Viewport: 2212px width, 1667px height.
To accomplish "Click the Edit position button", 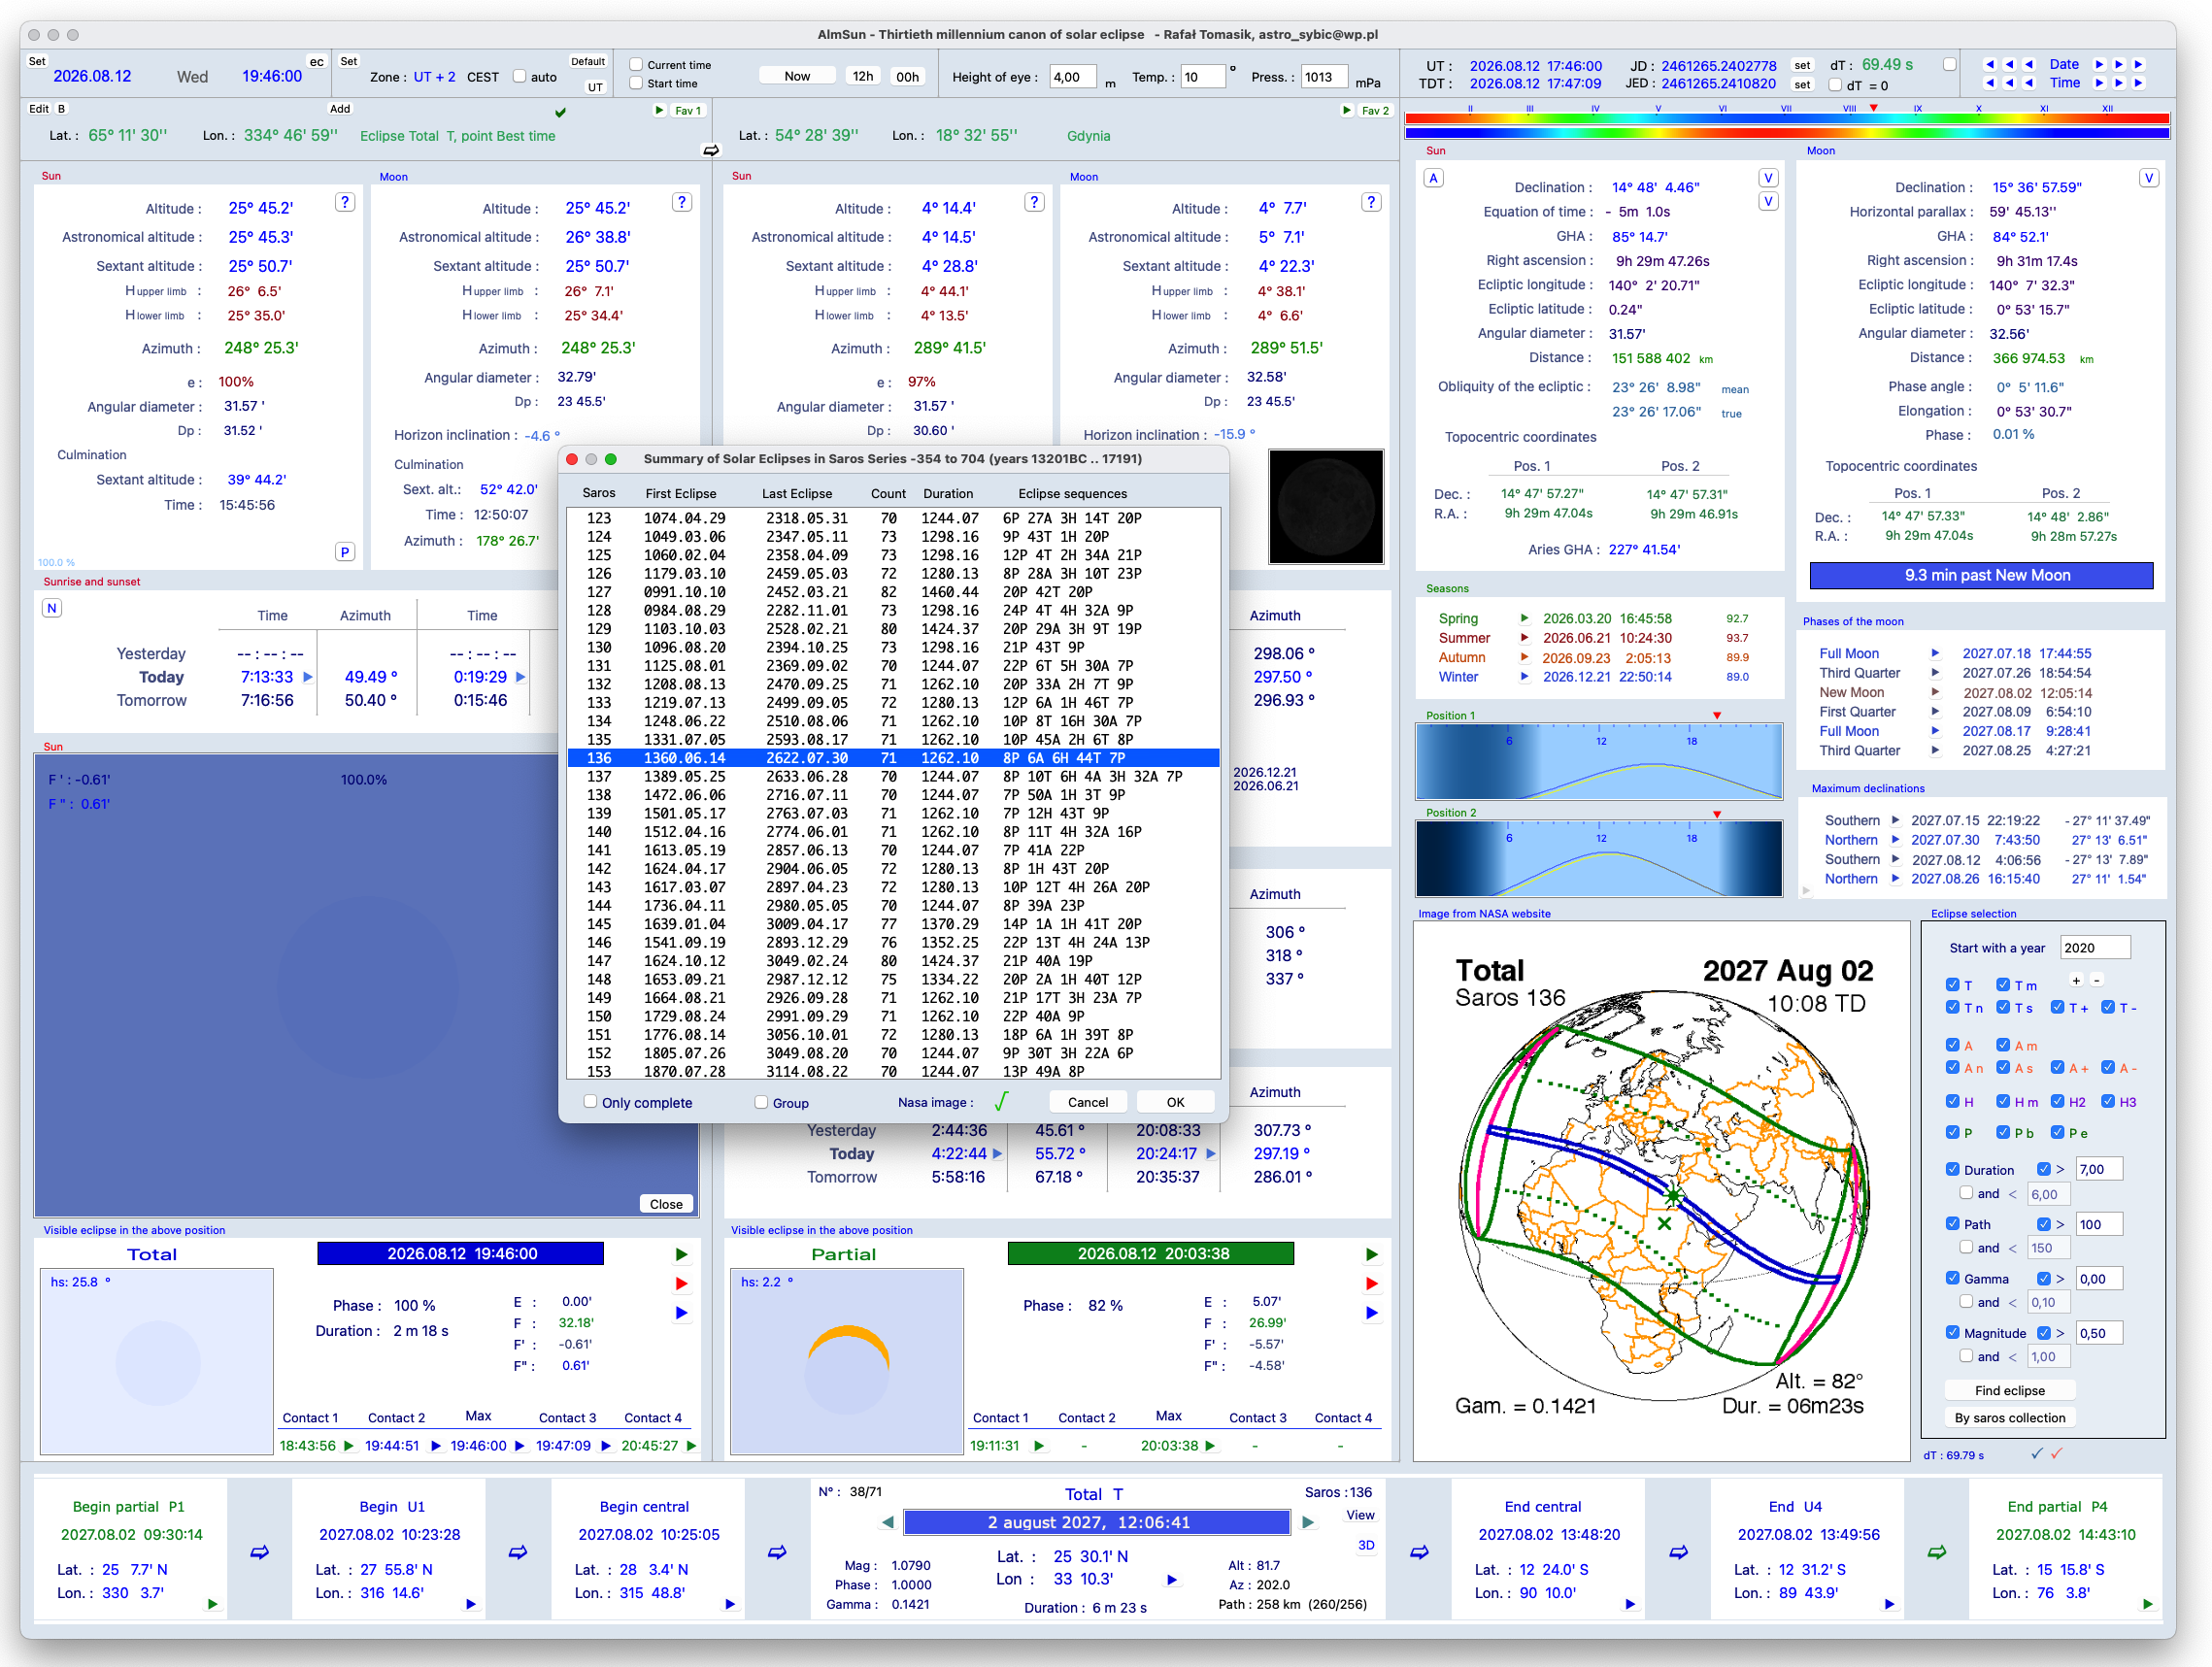I will point(39,109).
